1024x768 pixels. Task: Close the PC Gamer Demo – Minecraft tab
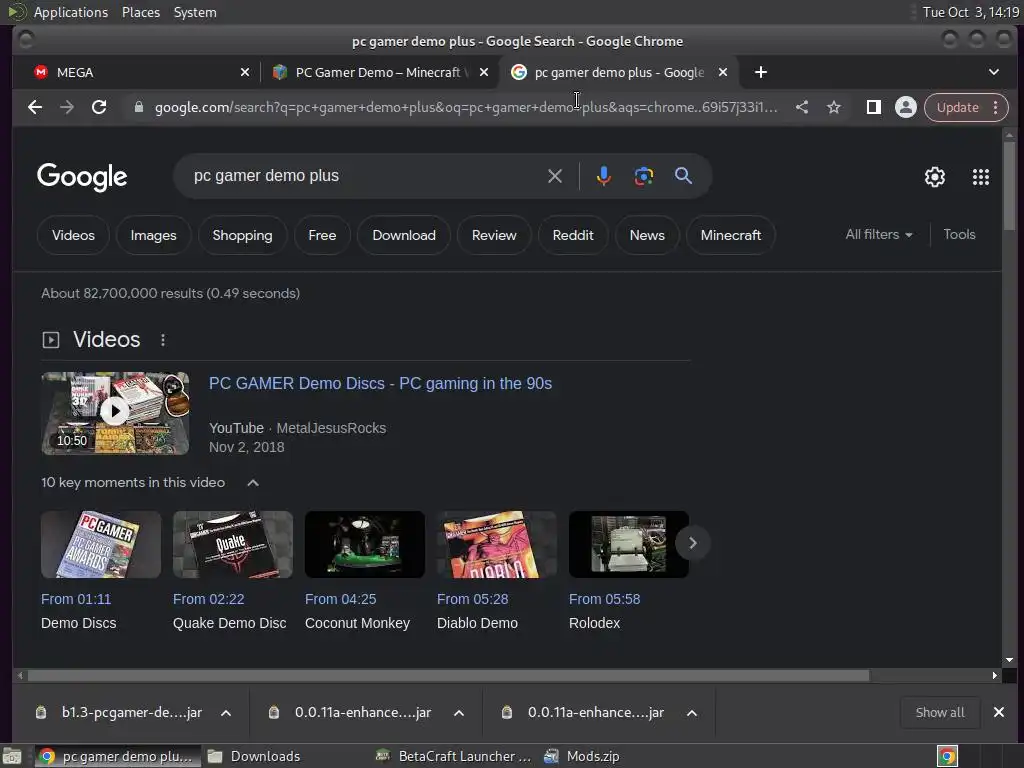point(484,72)
